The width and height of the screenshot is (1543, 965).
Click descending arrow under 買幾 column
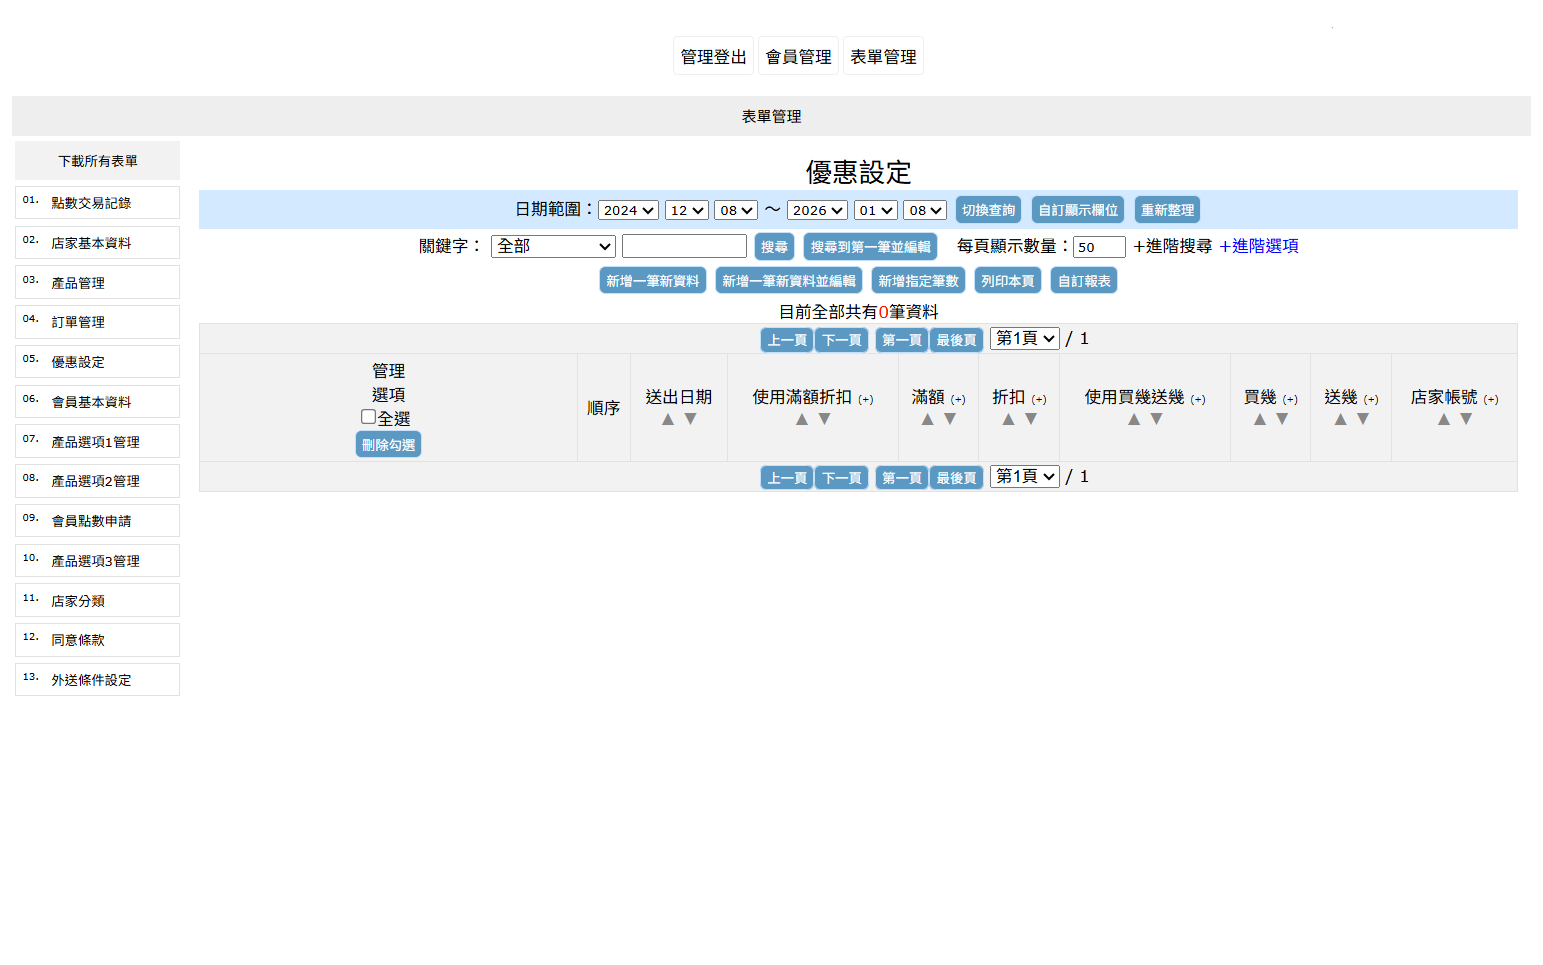click(x=1282, y=419)
